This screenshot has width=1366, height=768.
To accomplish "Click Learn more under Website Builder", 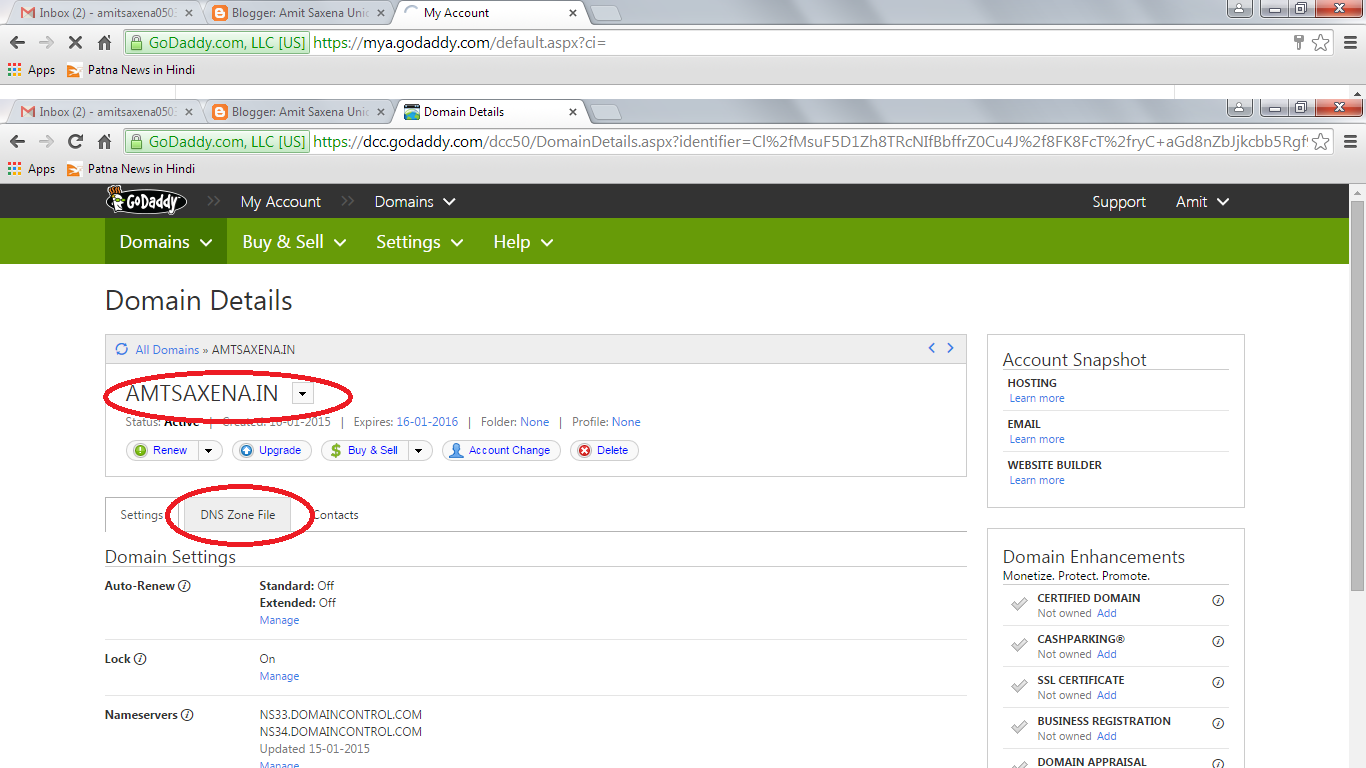I will pos(1037,480).
